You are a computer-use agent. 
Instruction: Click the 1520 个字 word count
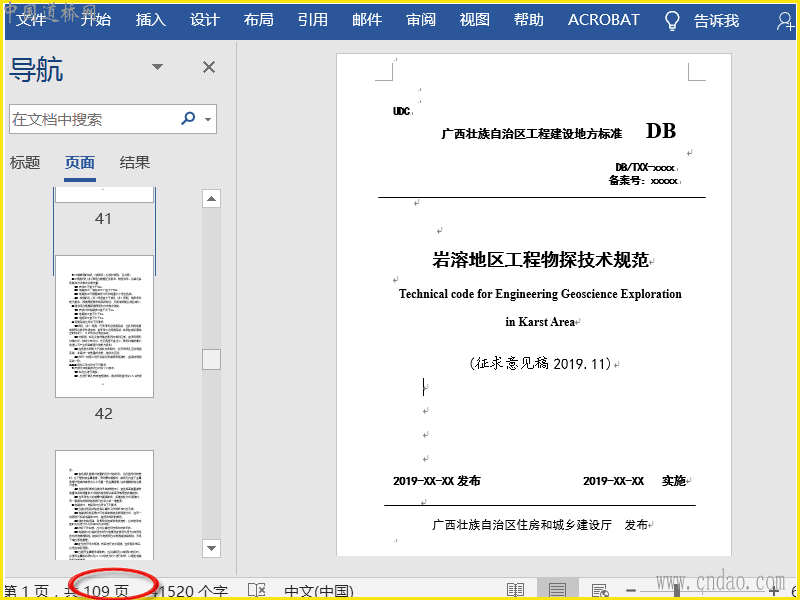coord(191,592)
